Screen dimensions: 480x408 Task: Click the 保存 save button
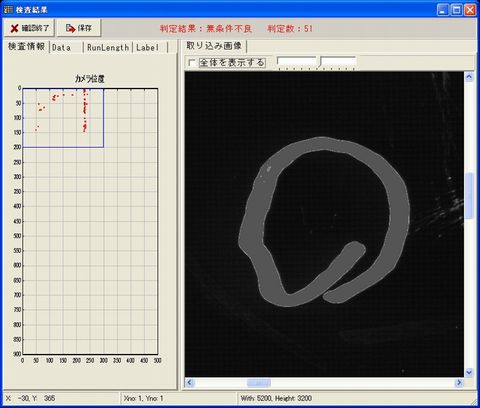[x=79, y=28]
